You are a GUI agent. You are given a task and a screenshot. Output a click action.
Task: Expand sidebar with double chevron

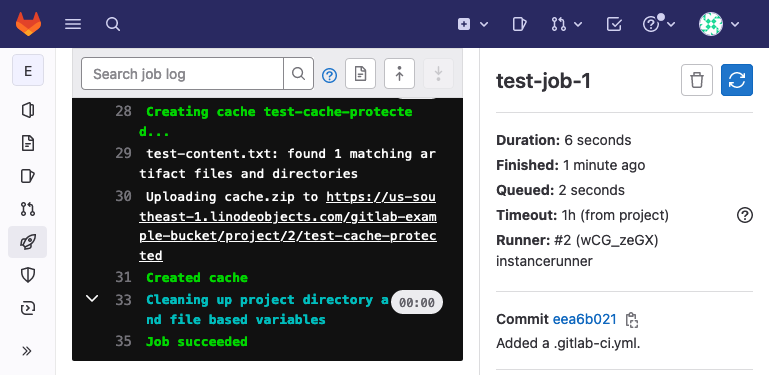click(x=27, y=351)
